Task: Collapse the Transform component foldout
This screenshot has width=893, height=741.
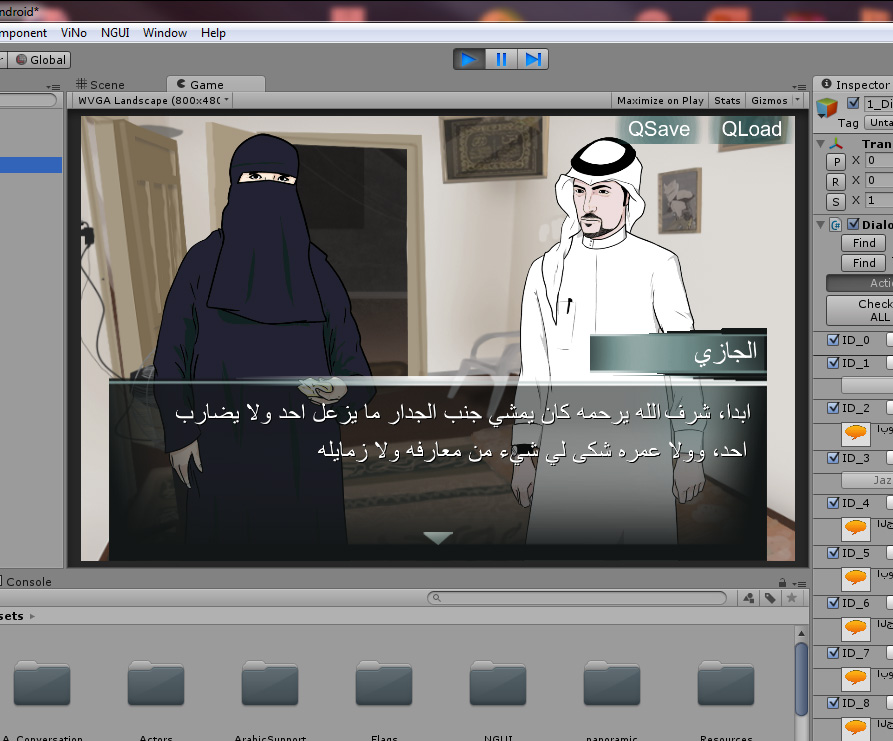Action: pos(821,144)
